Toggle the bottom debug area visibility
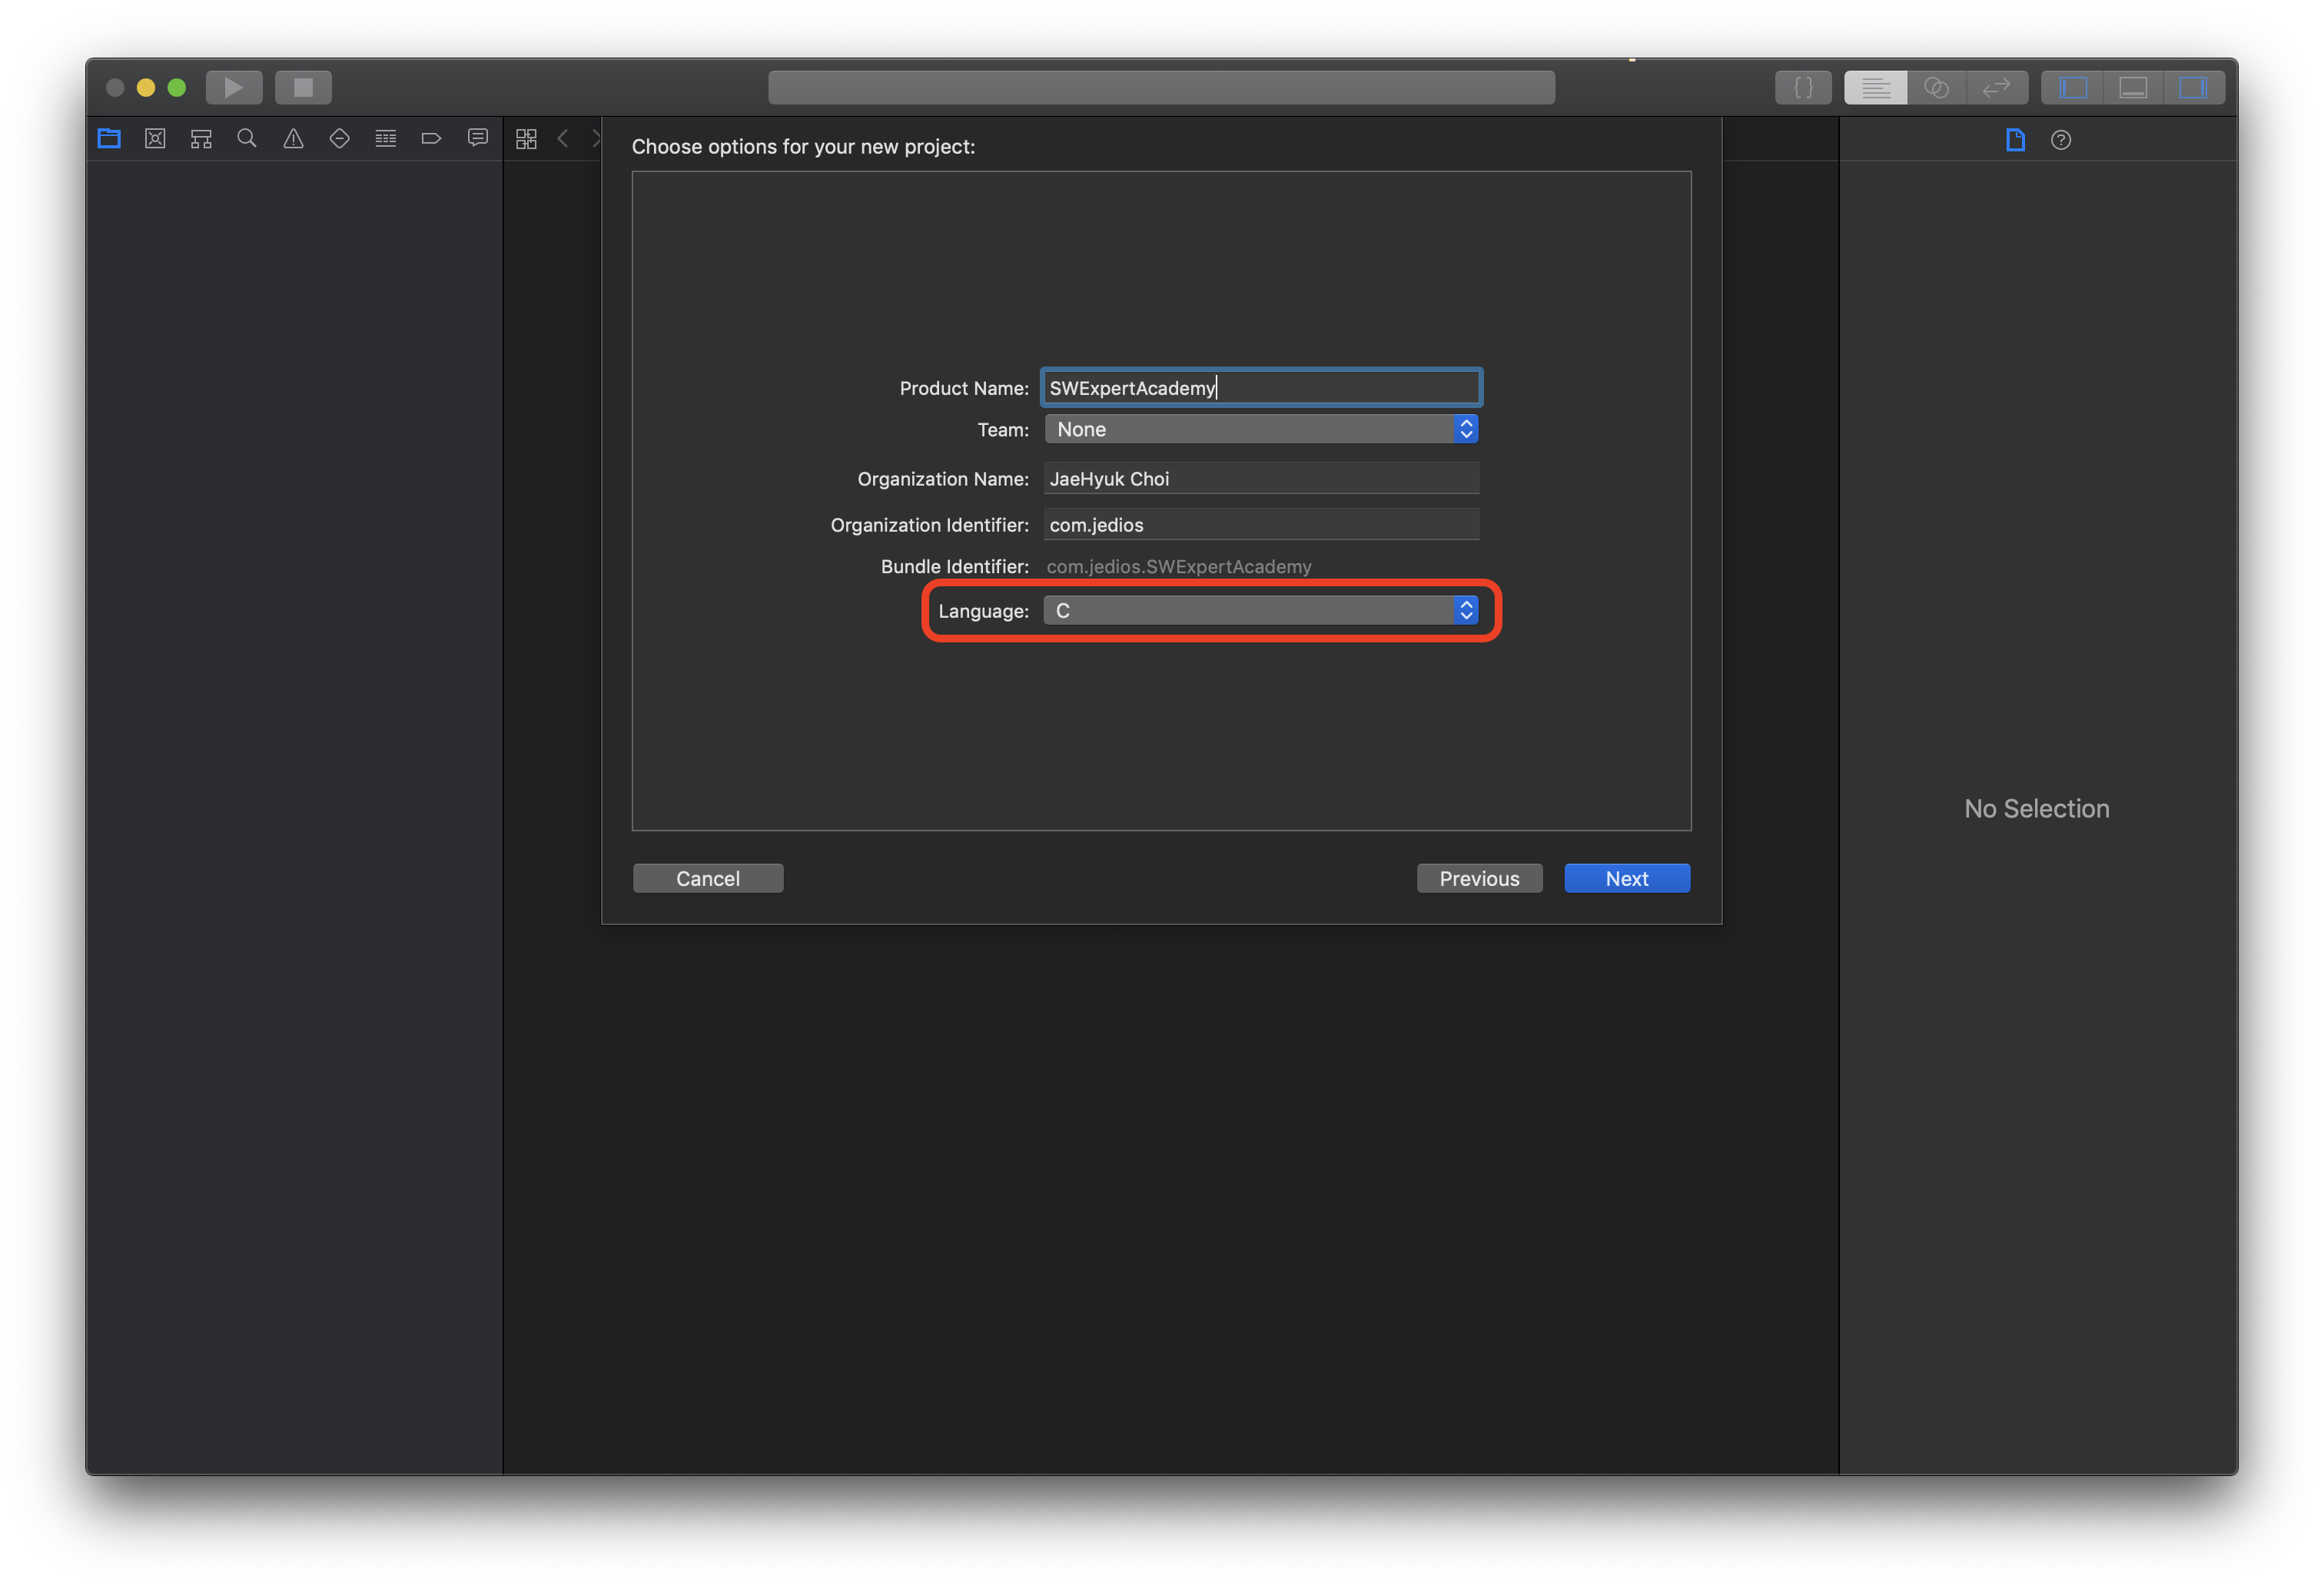The height and width of the screenshot is (1589, 2324). [2133, 88]
